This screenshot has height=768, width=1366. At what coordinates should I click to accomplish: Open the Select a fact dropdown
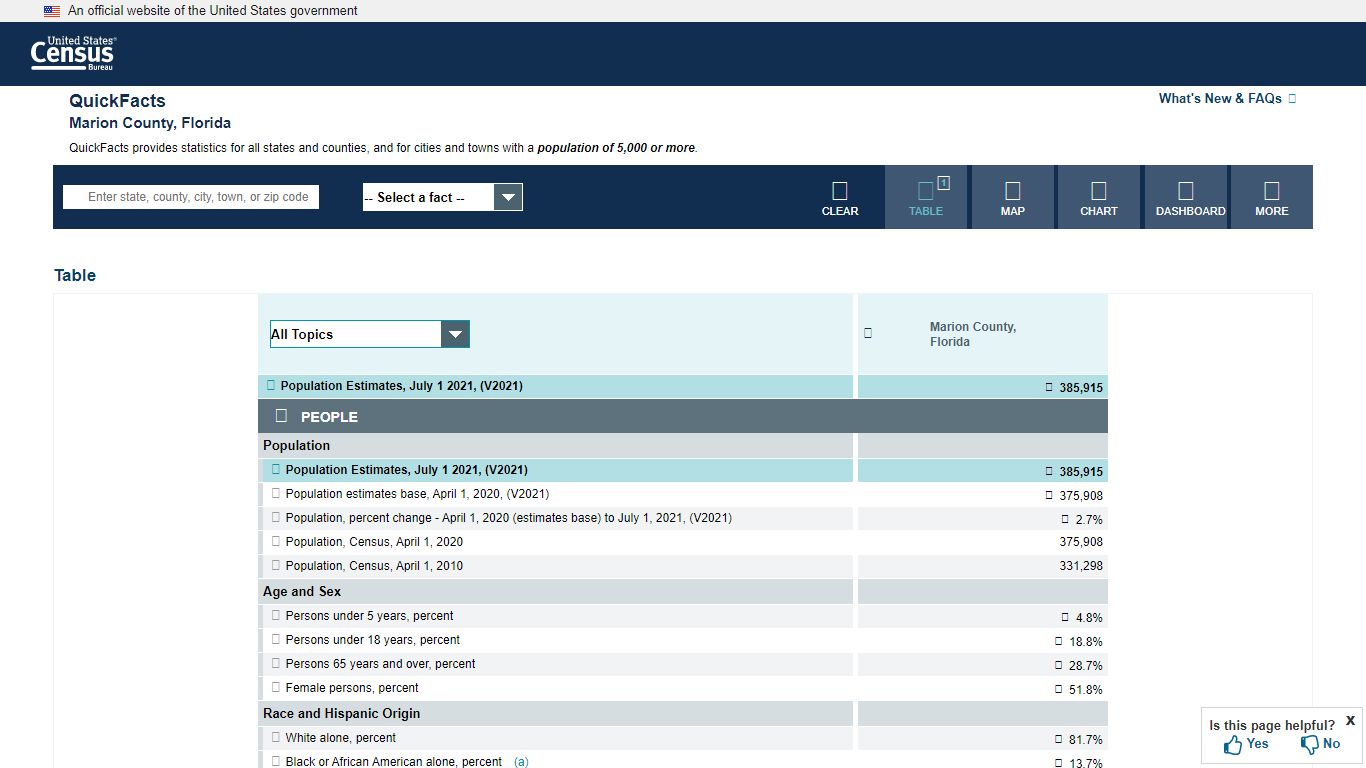[x=443, y=197]
